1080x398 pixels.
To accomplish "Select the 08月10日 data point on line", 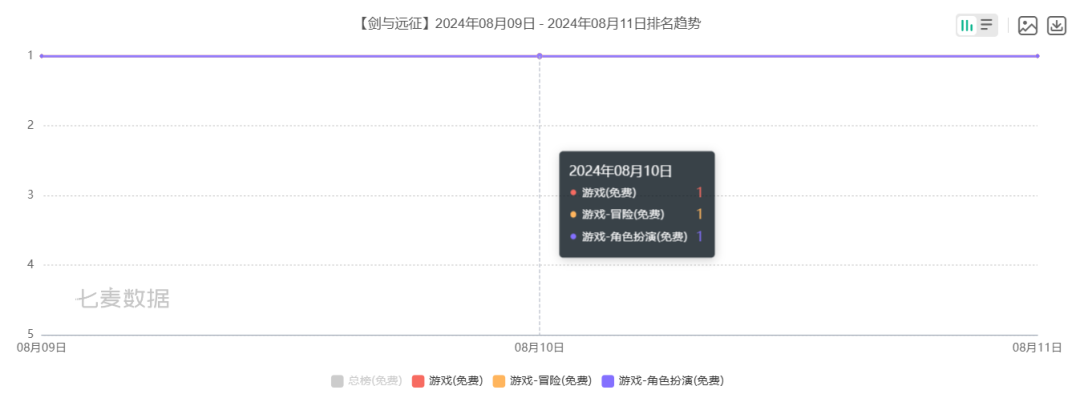I will pyautogui.click(x=539, y=56).
